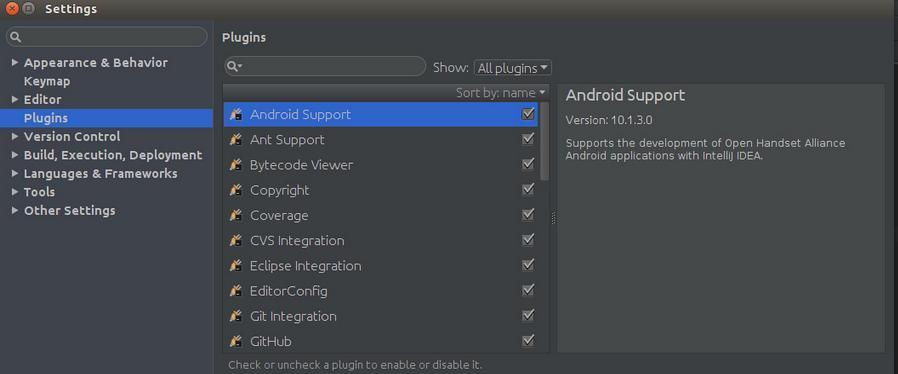Click the plugin list vertical scrollbar
The height and width of the screenshot is (374, 898).
click(545, 141)
